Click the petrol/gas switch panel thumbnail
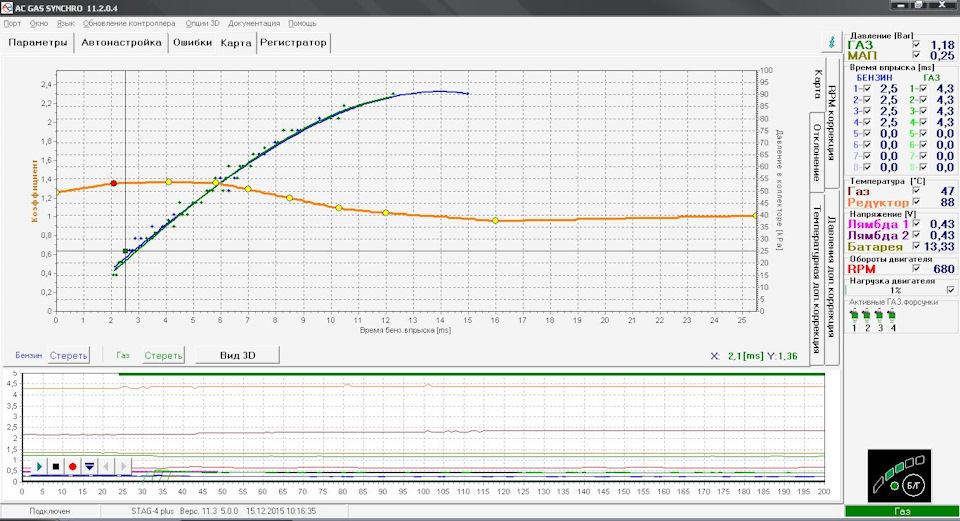The image size is (960, 521). click(x=899, y=476)
